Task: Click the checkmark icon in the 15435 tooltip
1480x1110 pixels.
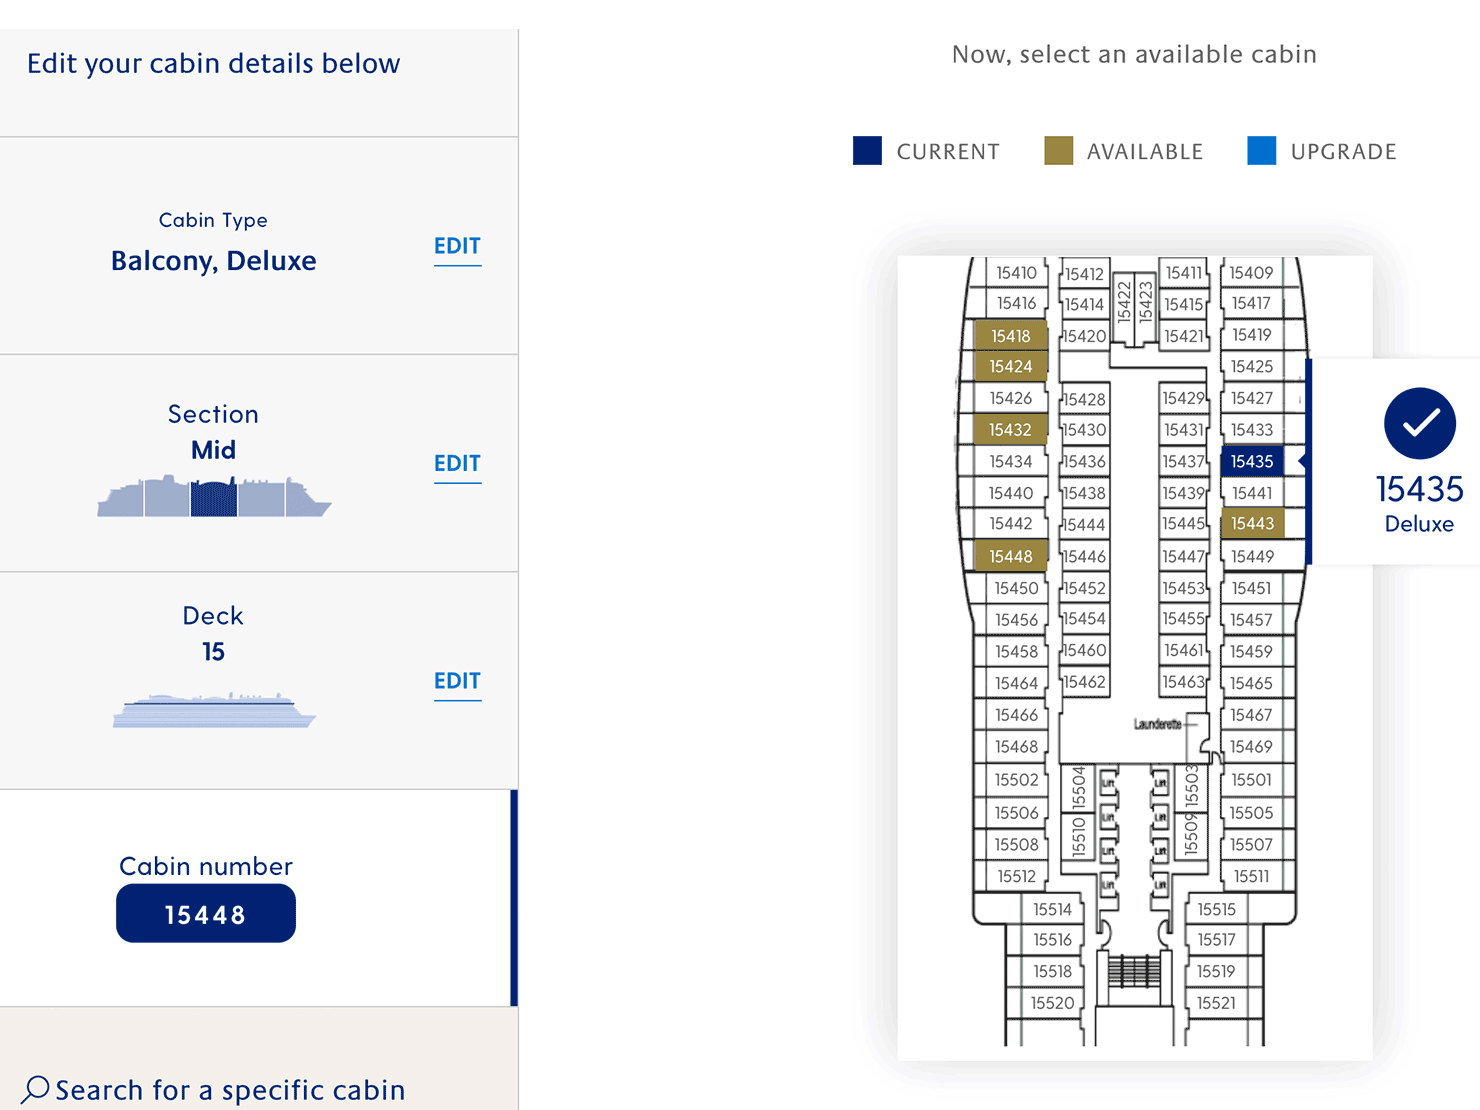Action: click(1419, 423)
